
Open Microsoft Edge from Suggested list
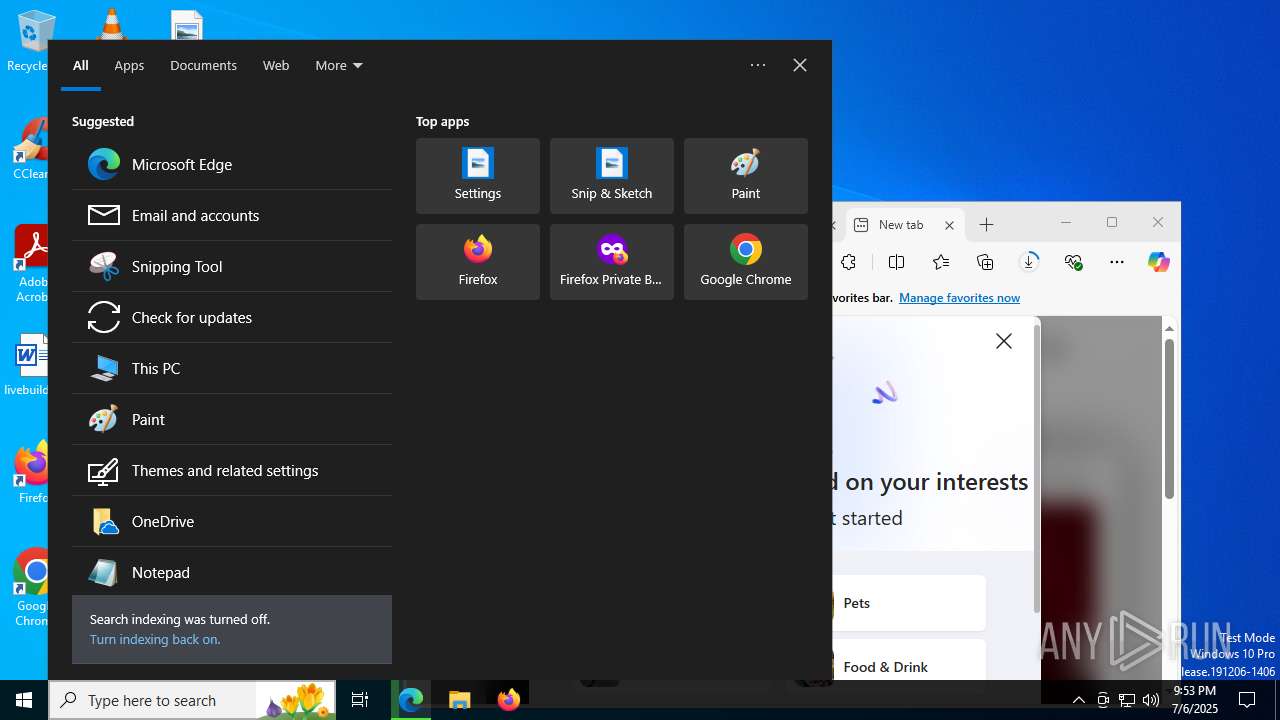coord(231,164)
